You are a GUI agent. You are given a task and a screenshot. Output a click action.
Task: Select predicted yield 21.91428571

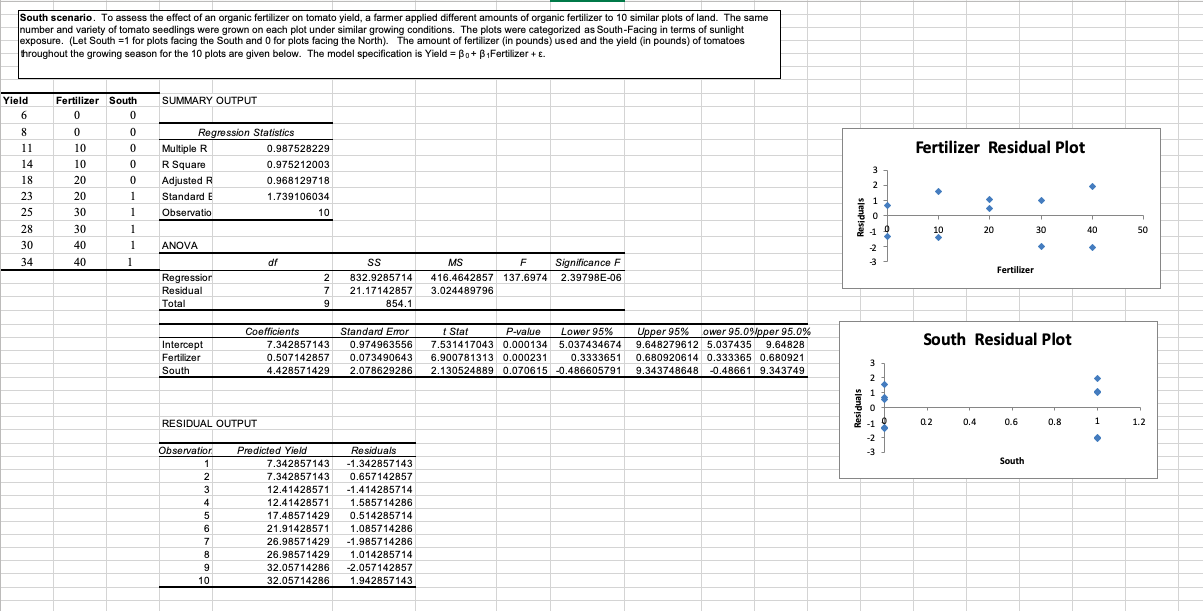[298, 527]
